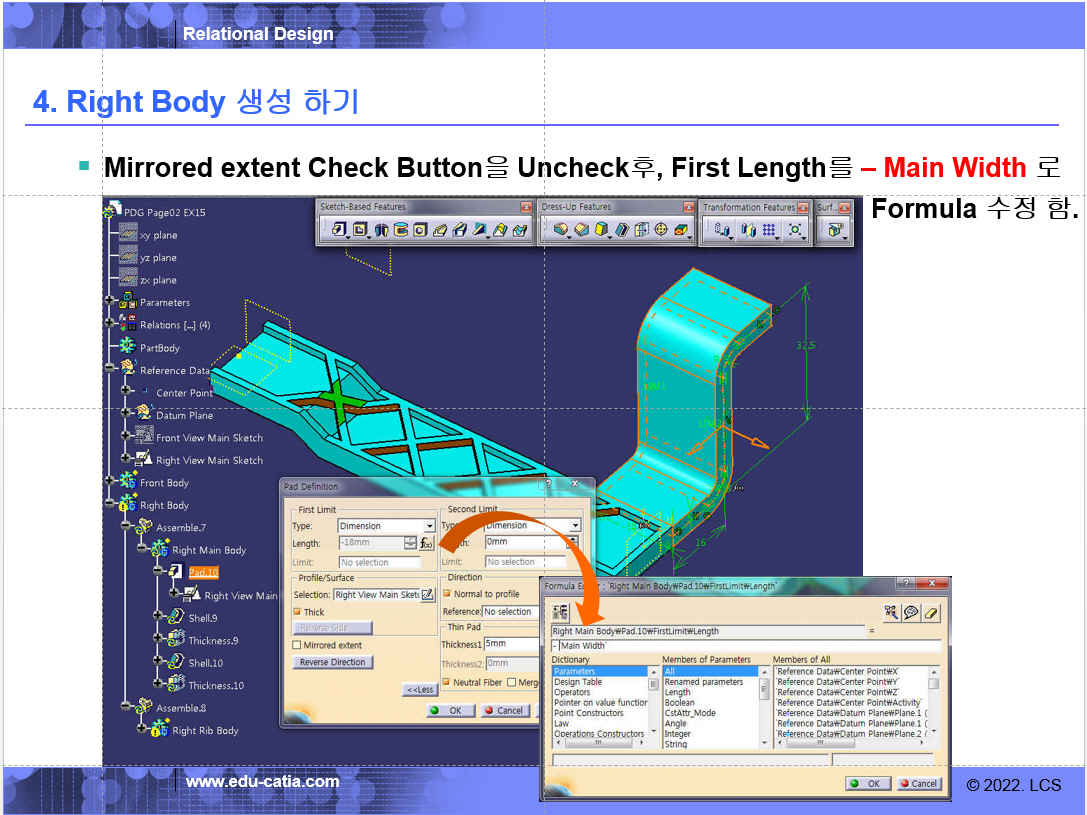Image resolution: width=1087 pixels, height=815 pixels.
Task: Click the Shaft tool icon
Action: pos(380,230)
